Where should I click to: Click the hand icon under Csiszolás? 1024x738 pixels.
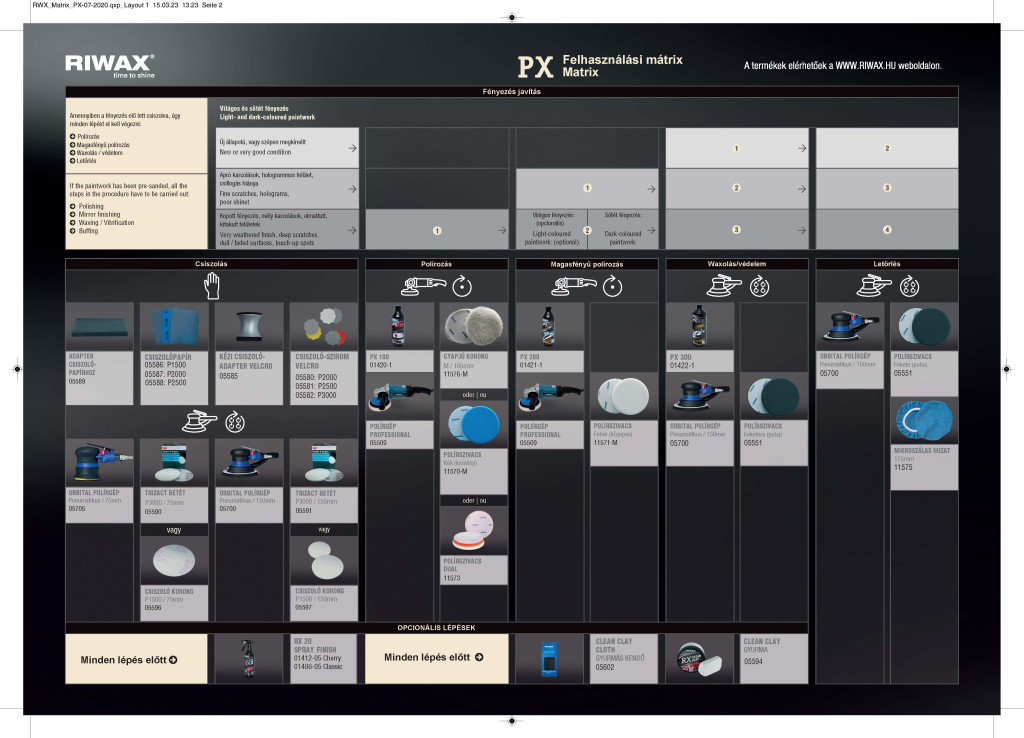(212, 286)
